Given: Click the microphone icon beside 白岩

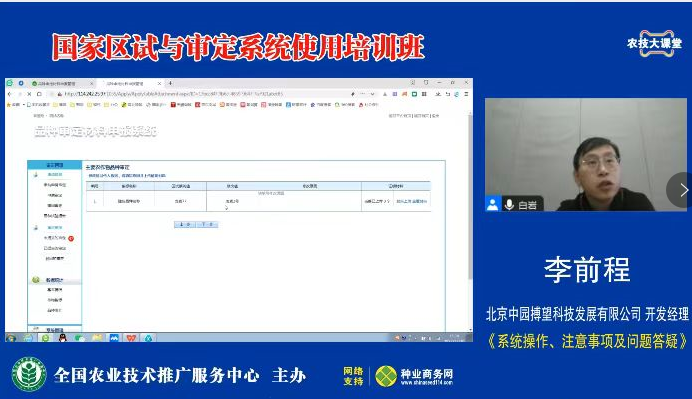Looking at the screenshot, I should coord(509,205).
